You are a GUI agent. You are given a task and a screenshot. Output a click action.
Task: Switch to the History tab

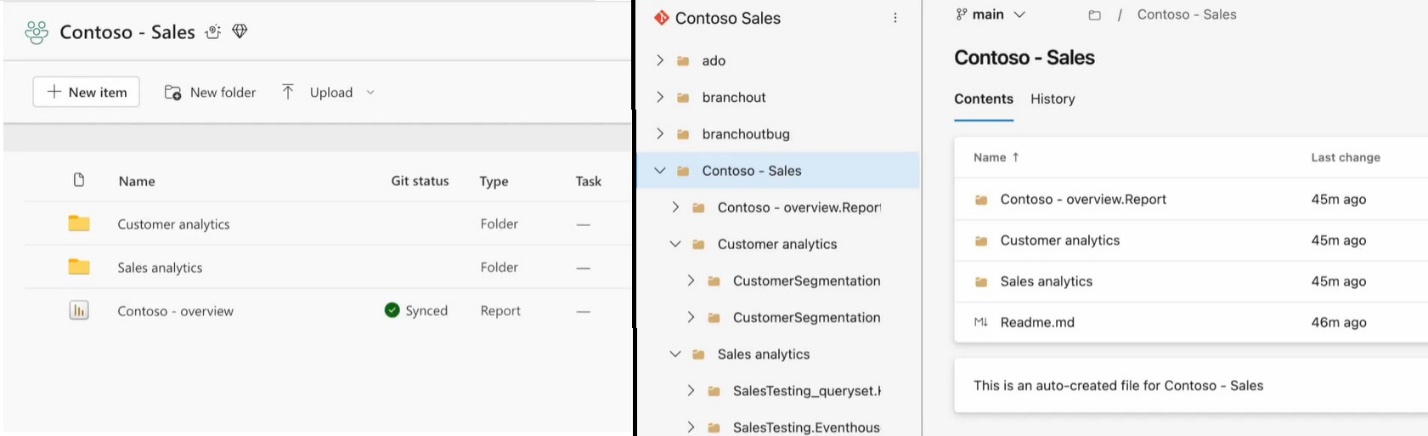pos(1053,99)
